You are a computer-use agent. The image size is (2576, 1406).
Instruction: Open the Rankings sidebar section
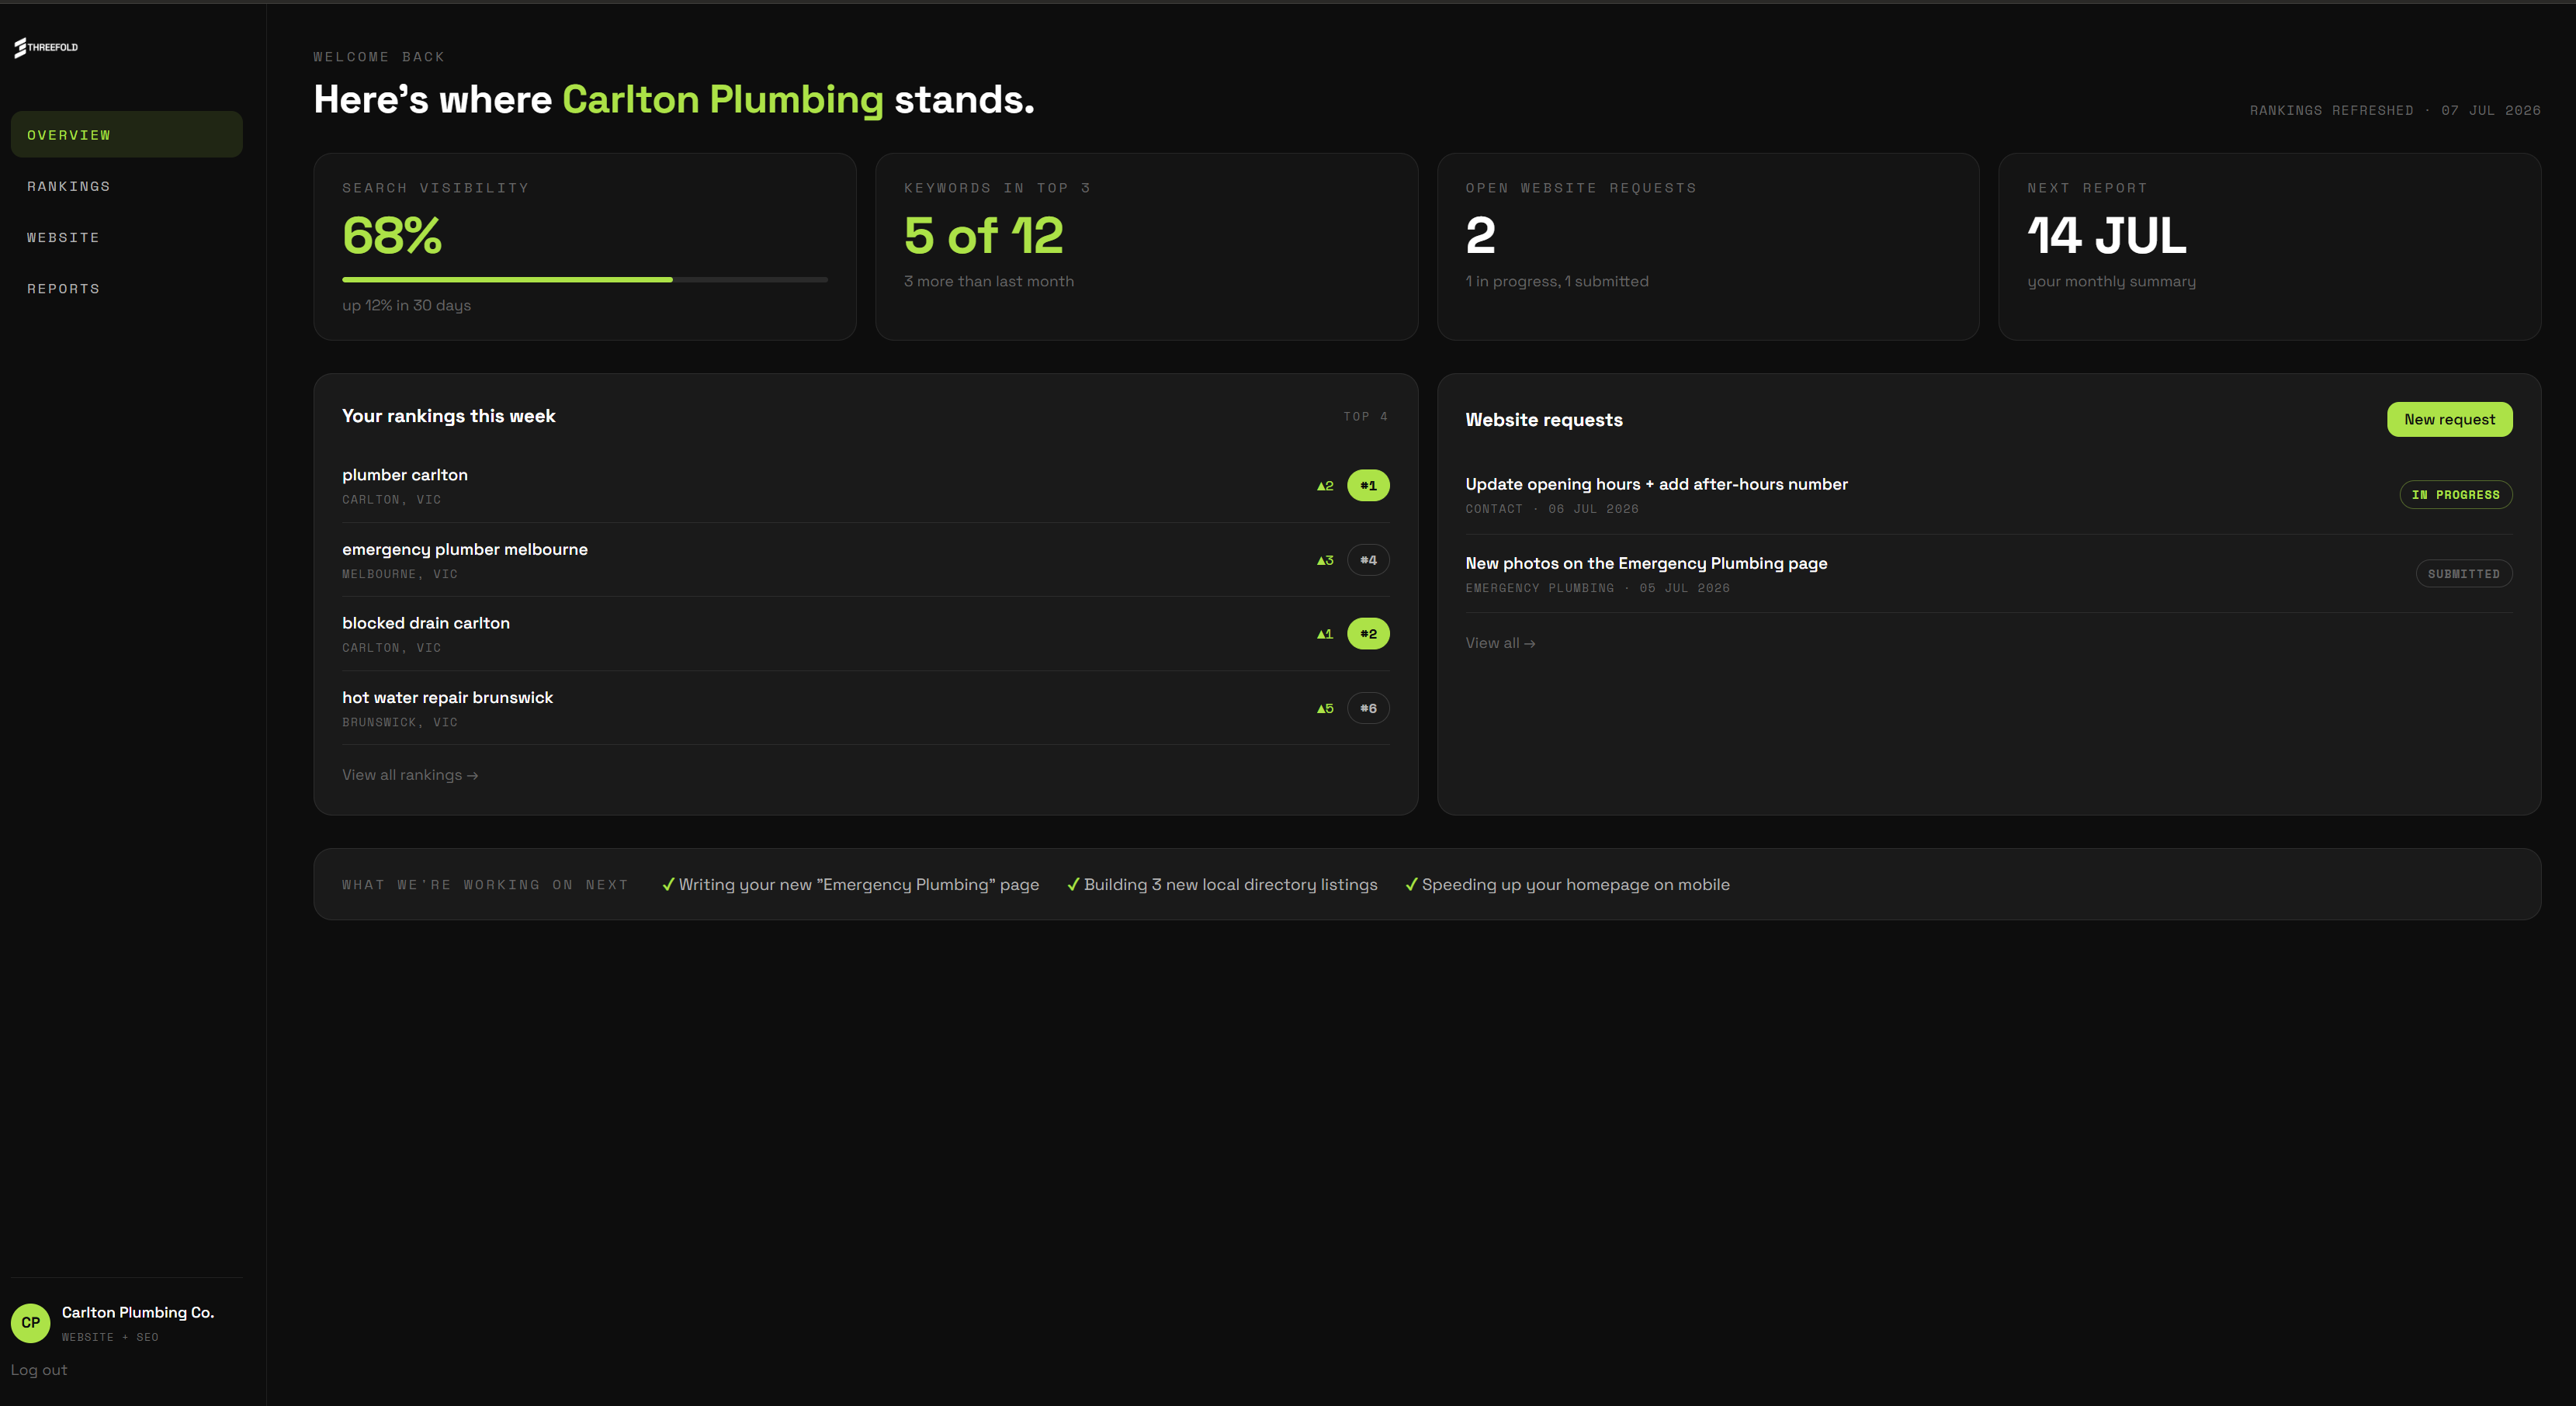[127, 186]
